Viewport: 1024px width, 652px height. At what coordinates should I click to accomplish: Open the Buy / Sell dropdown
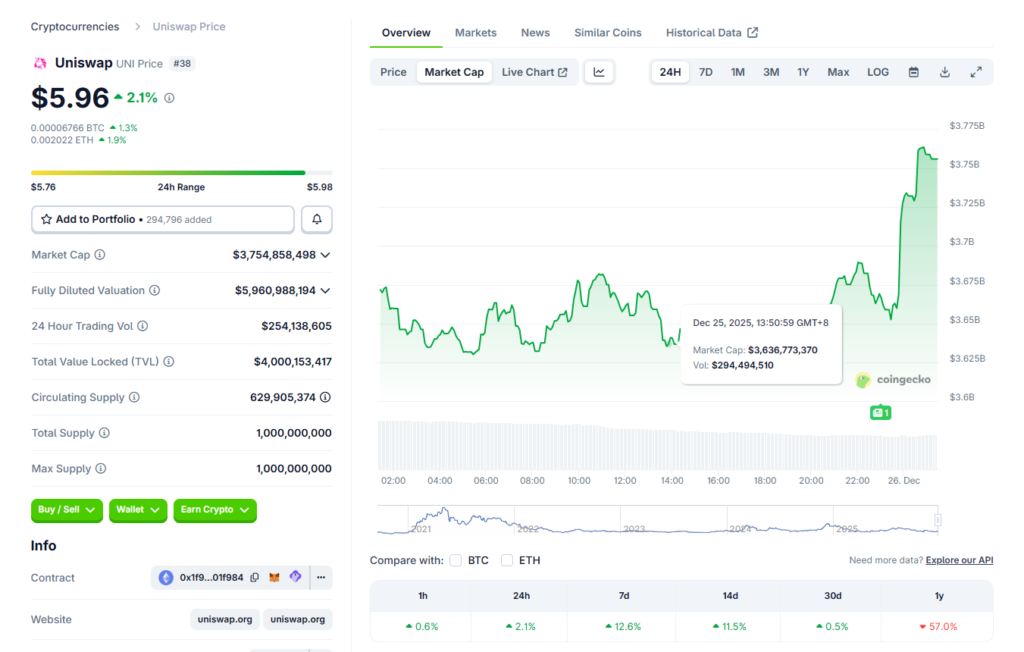(67, 510)
